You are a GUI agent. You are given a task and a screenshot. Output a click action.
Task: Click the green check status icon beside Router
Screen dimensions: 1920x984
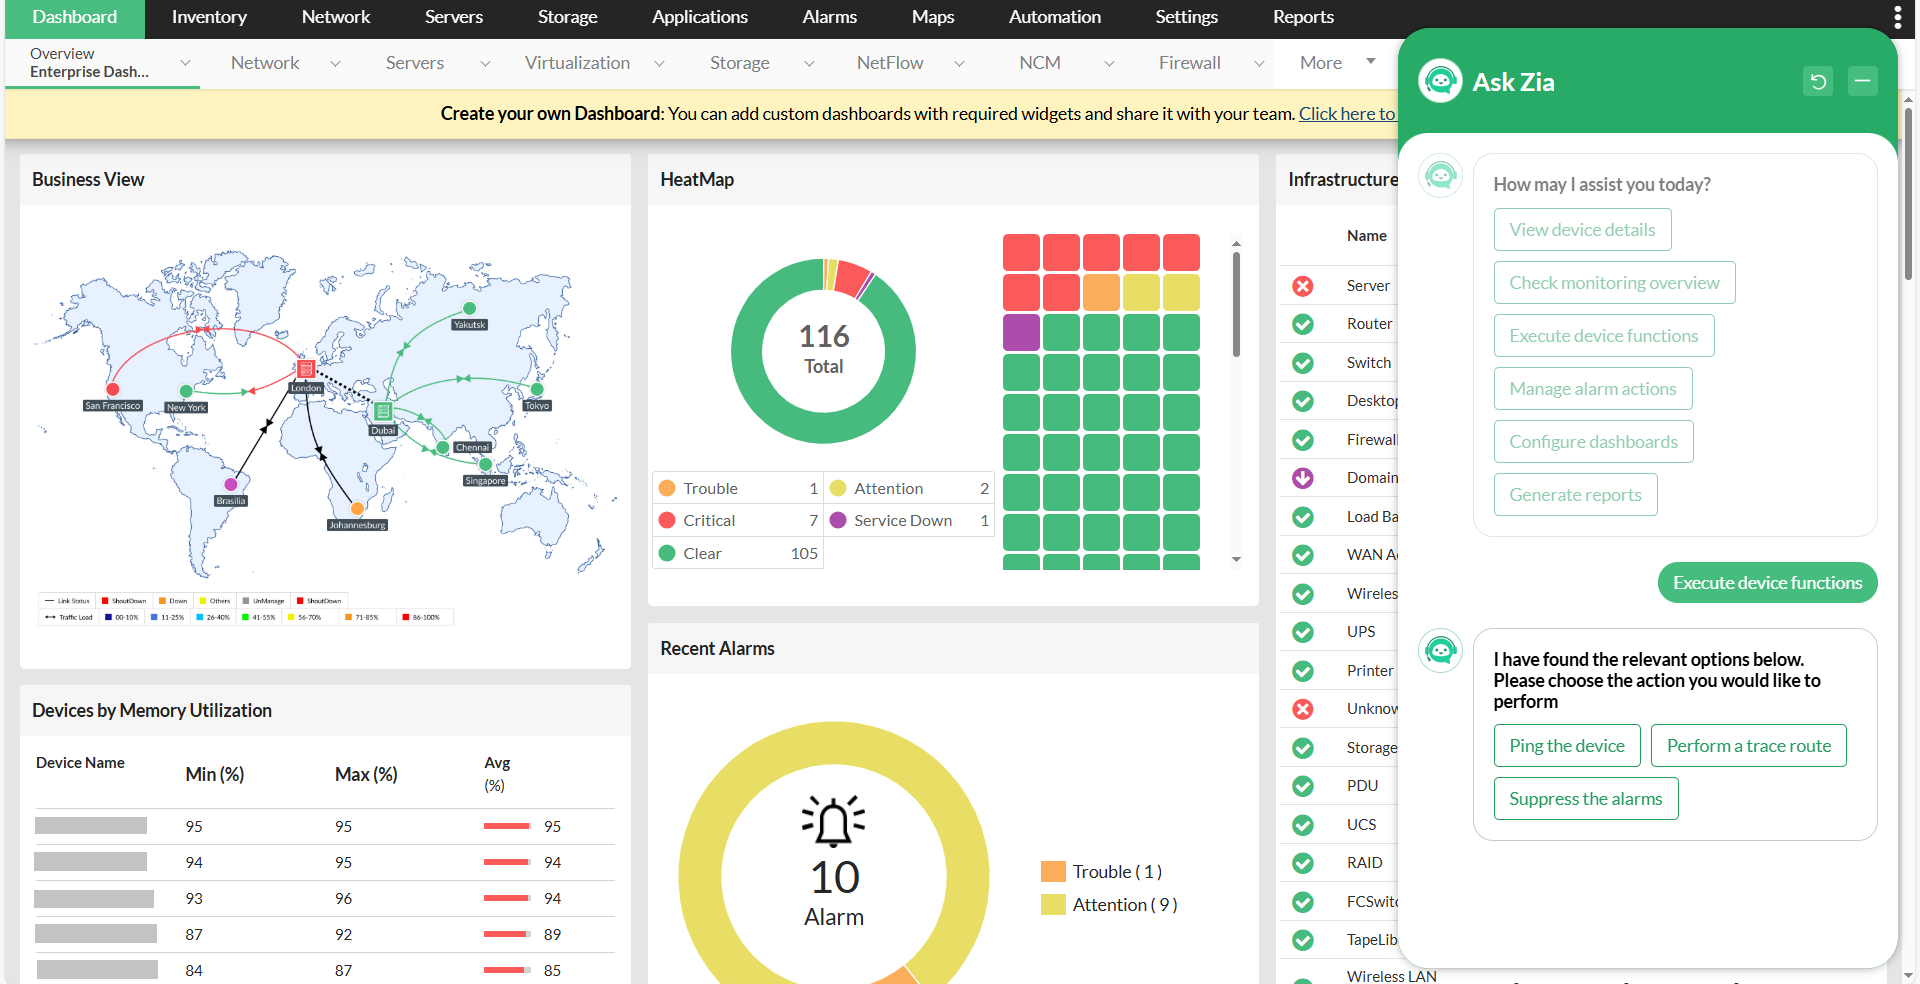coord(1302,324)
